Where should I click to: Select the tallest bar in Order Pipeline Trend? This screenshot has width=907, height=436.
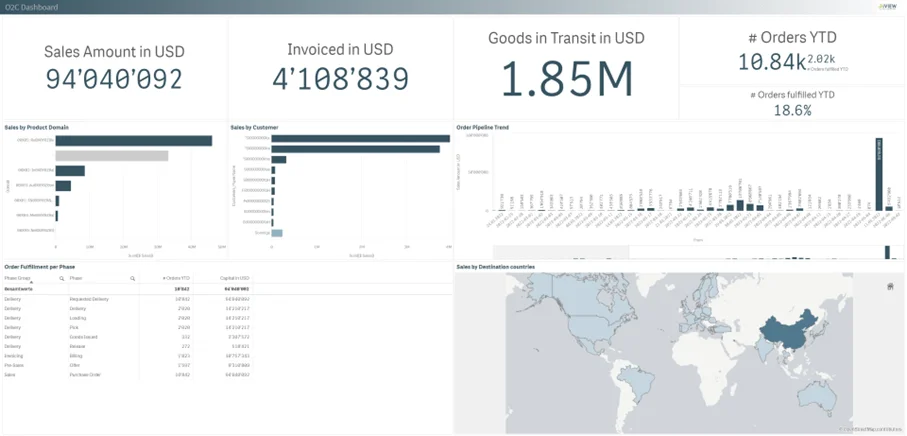879,174
